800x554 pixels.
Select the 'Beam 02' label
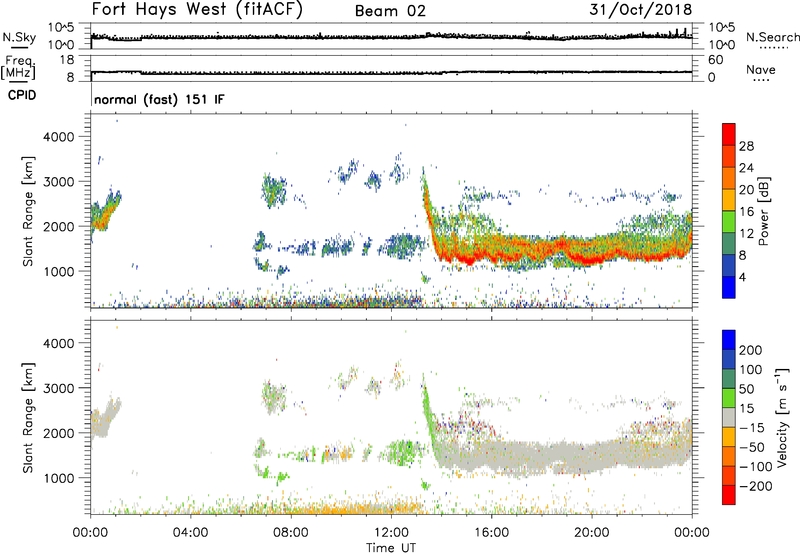click(x=390, y=11)
